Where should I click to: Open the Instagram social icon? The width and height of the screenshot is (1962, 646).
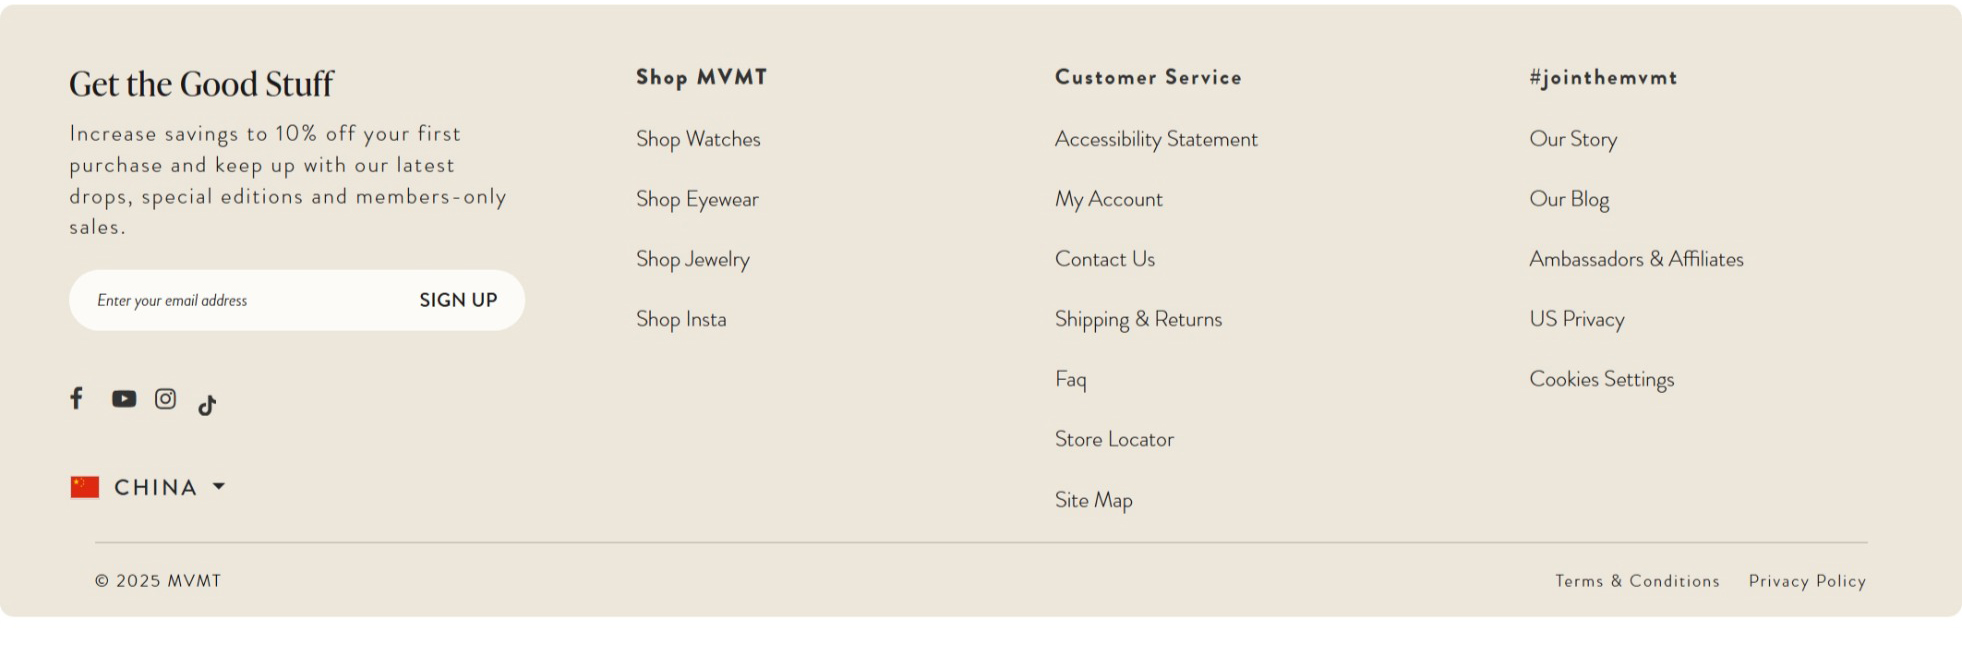[166, 399]
